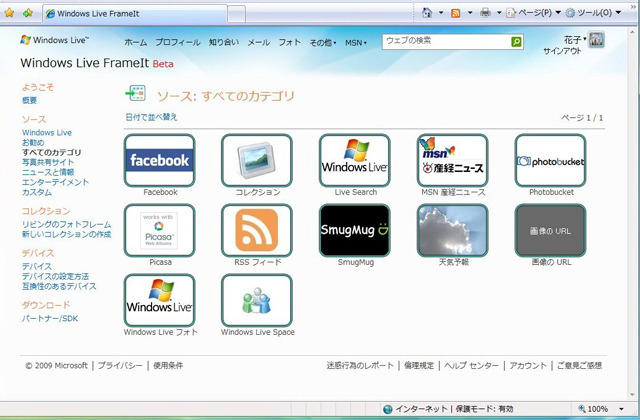Click 使用条件 footer link
The width and height of the screenshot is (640, 420).
coord(168,365)
